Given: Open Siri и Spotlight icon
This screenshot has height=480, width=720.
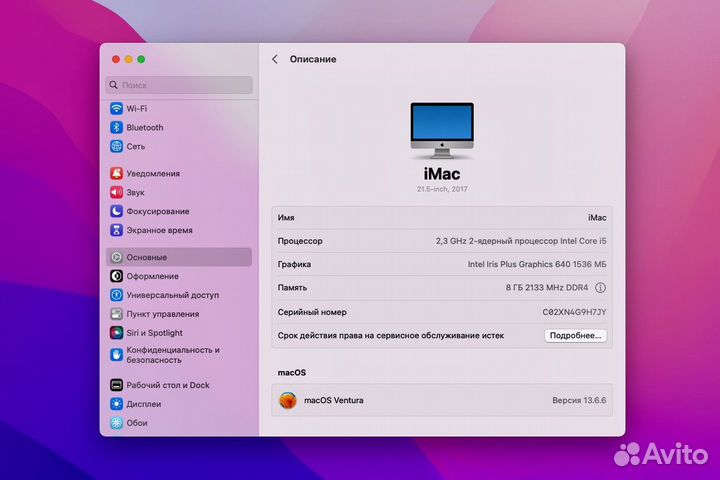Looking at the screenshot, I should click(117, 333).
